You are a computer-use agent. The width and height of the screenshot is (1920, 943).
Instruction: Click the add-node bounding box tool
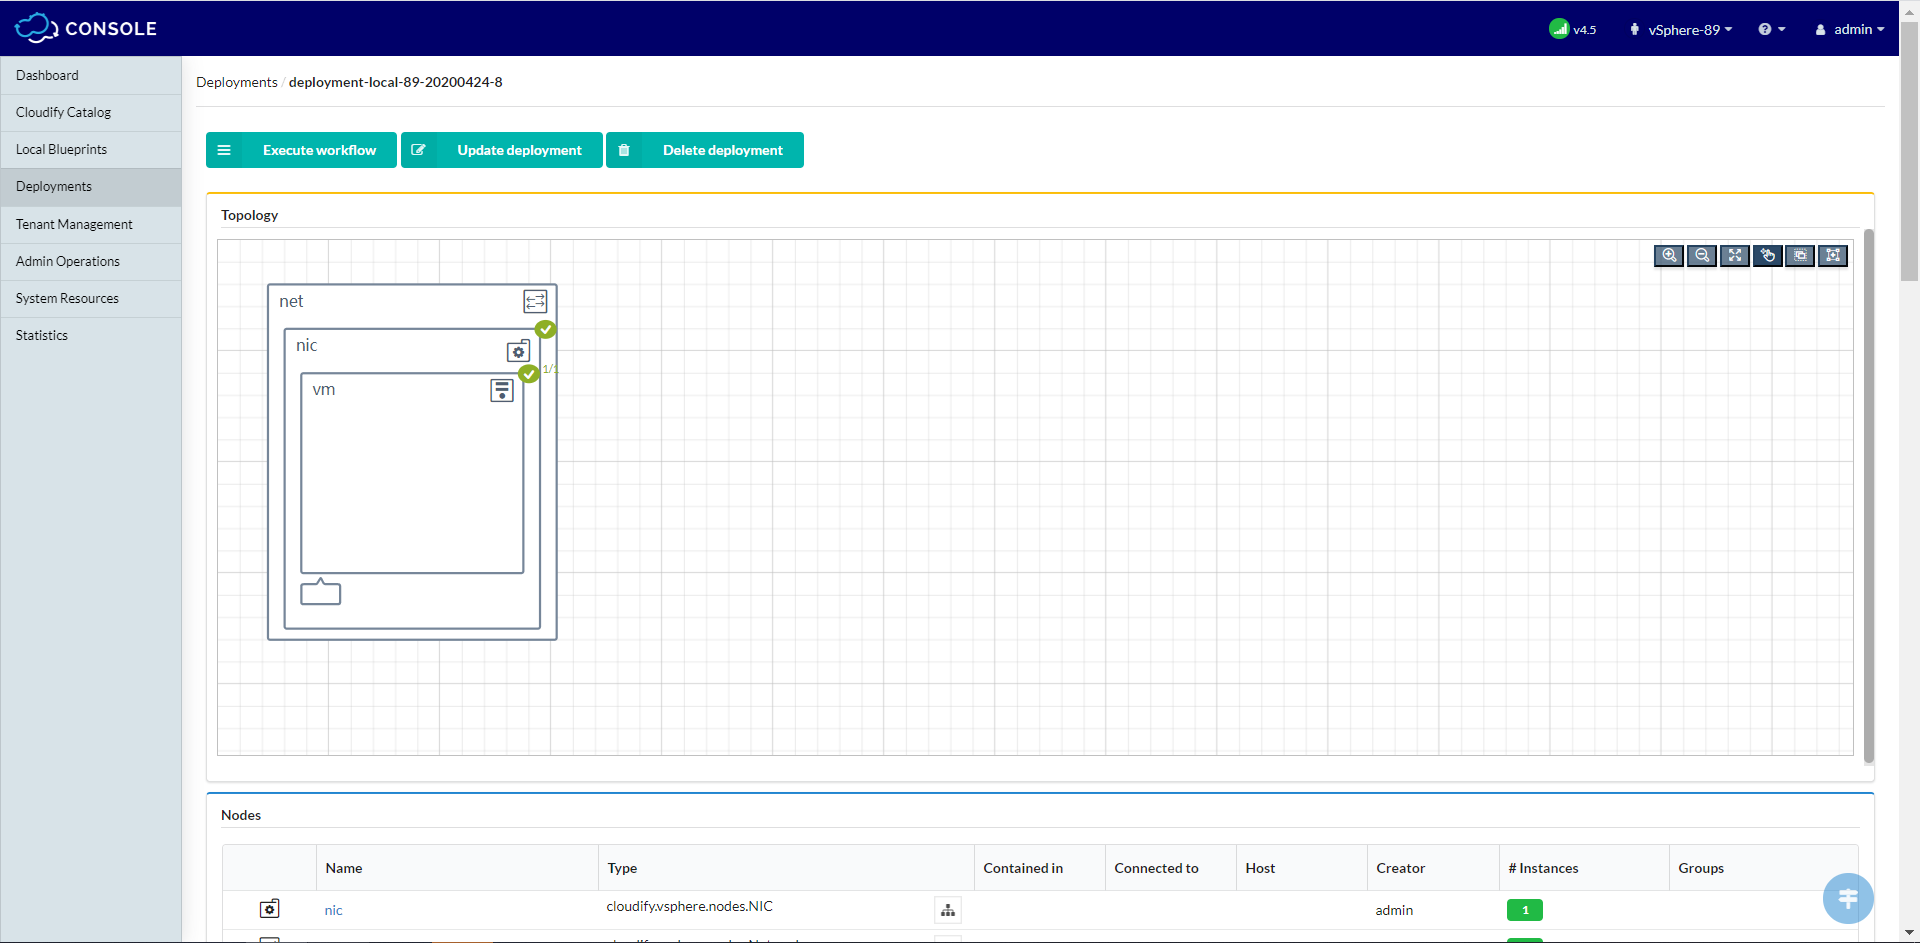click(x=1833, y=256)
